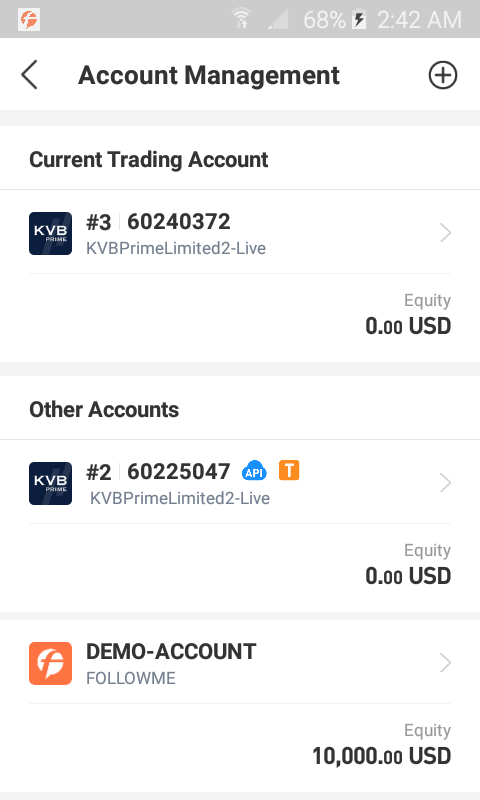Tap the orange T badge icon
This screenshot has width=480, height=800.
click(x=289, y=470)
